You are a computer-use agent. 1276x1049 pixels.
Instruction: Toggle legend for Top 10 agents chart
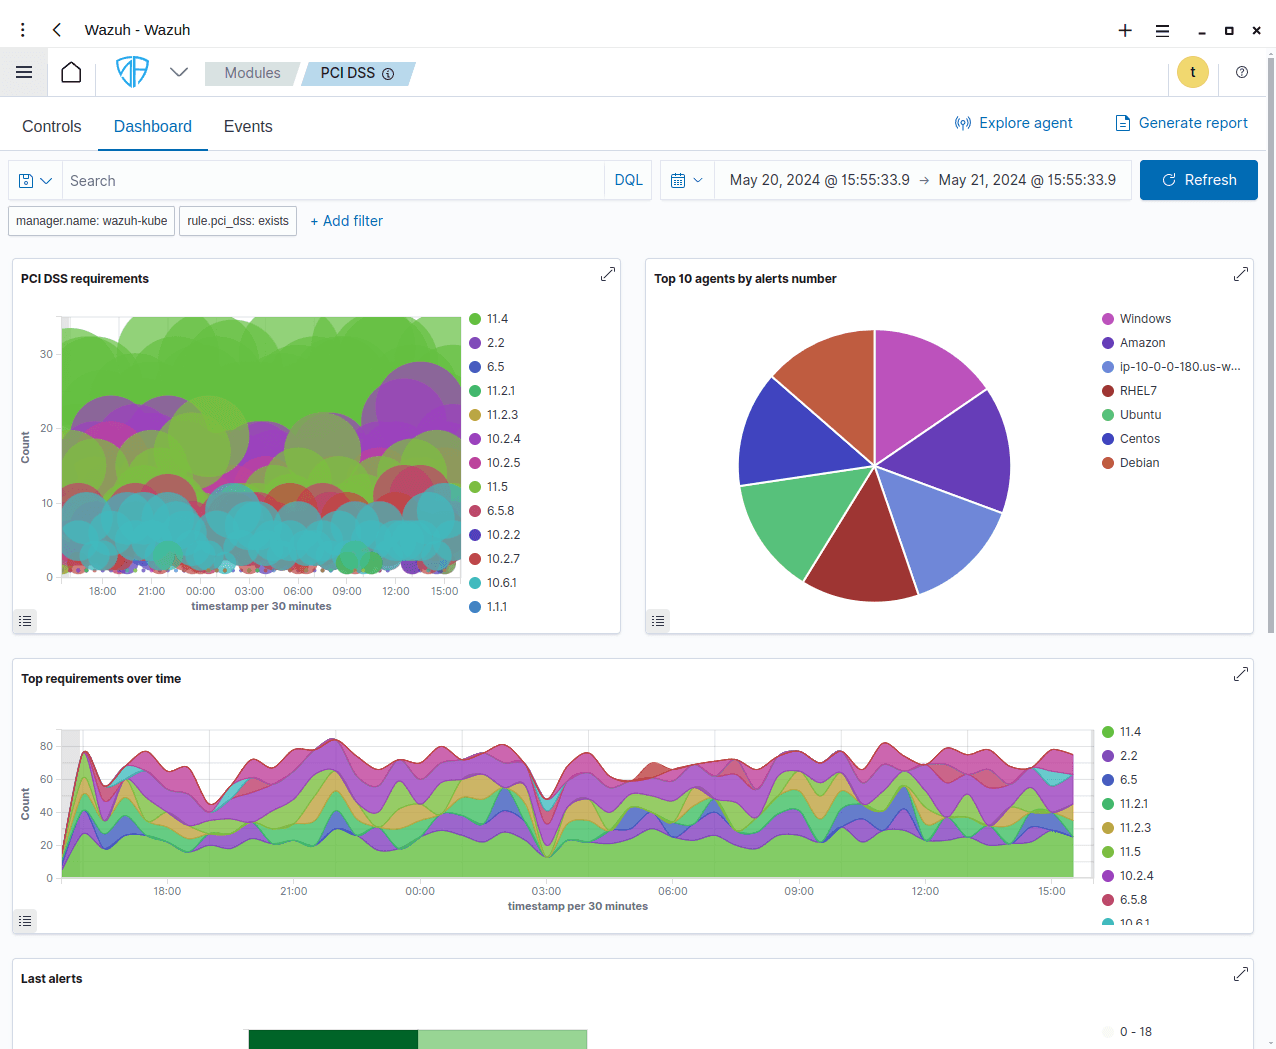(x=658, y=621)
